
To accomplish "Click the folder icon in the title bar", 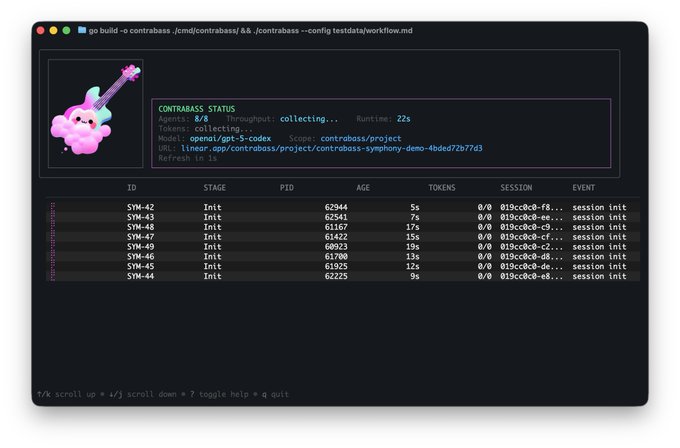I will pyautogui.click(x=82, y=31).
